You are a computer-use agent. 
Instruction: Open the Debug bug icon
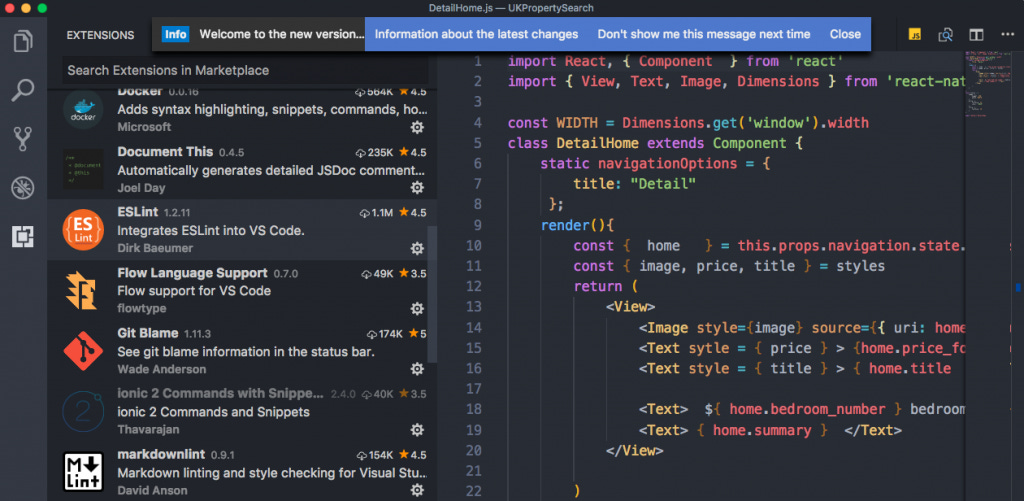(x=23, y=188)
